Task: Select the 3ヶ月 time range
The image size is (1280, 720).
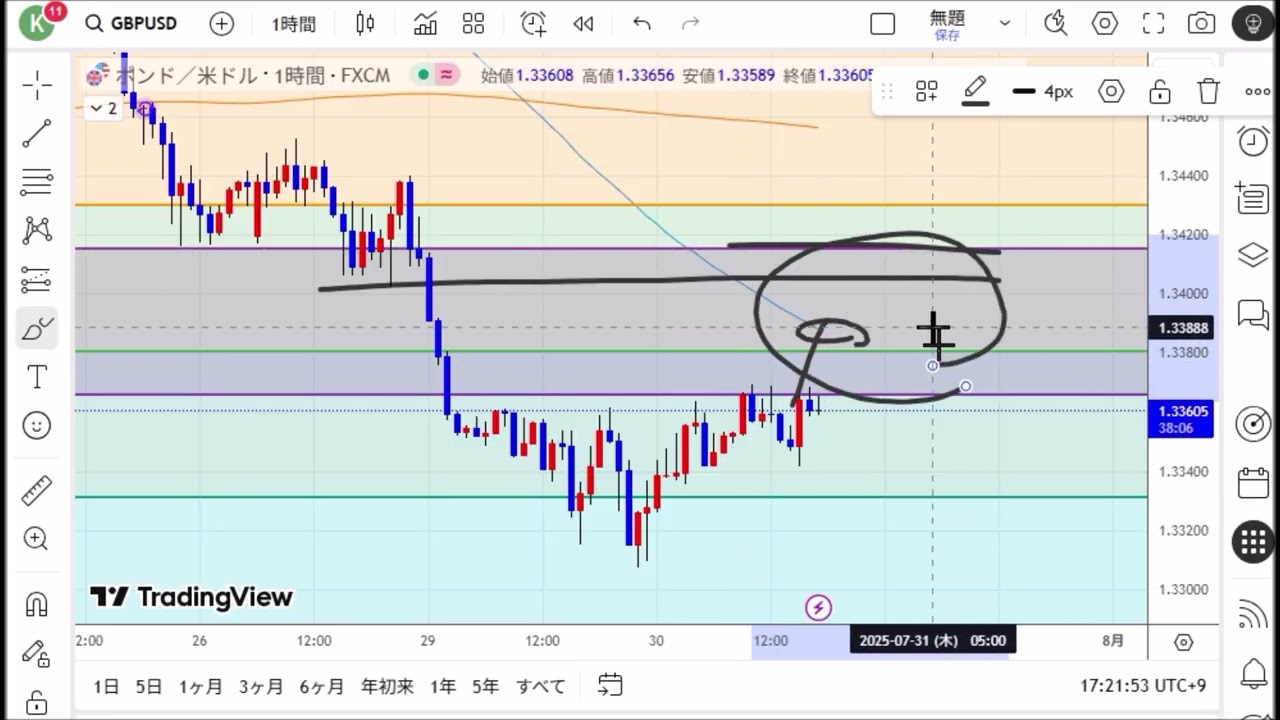Action: point(260,686)
